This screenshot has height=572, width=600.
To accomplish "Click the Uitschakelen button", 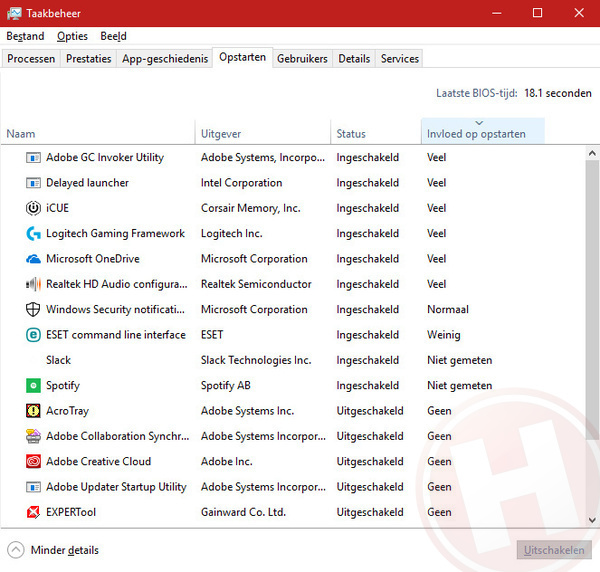I will pyautogui.click(x=554, y=550).
